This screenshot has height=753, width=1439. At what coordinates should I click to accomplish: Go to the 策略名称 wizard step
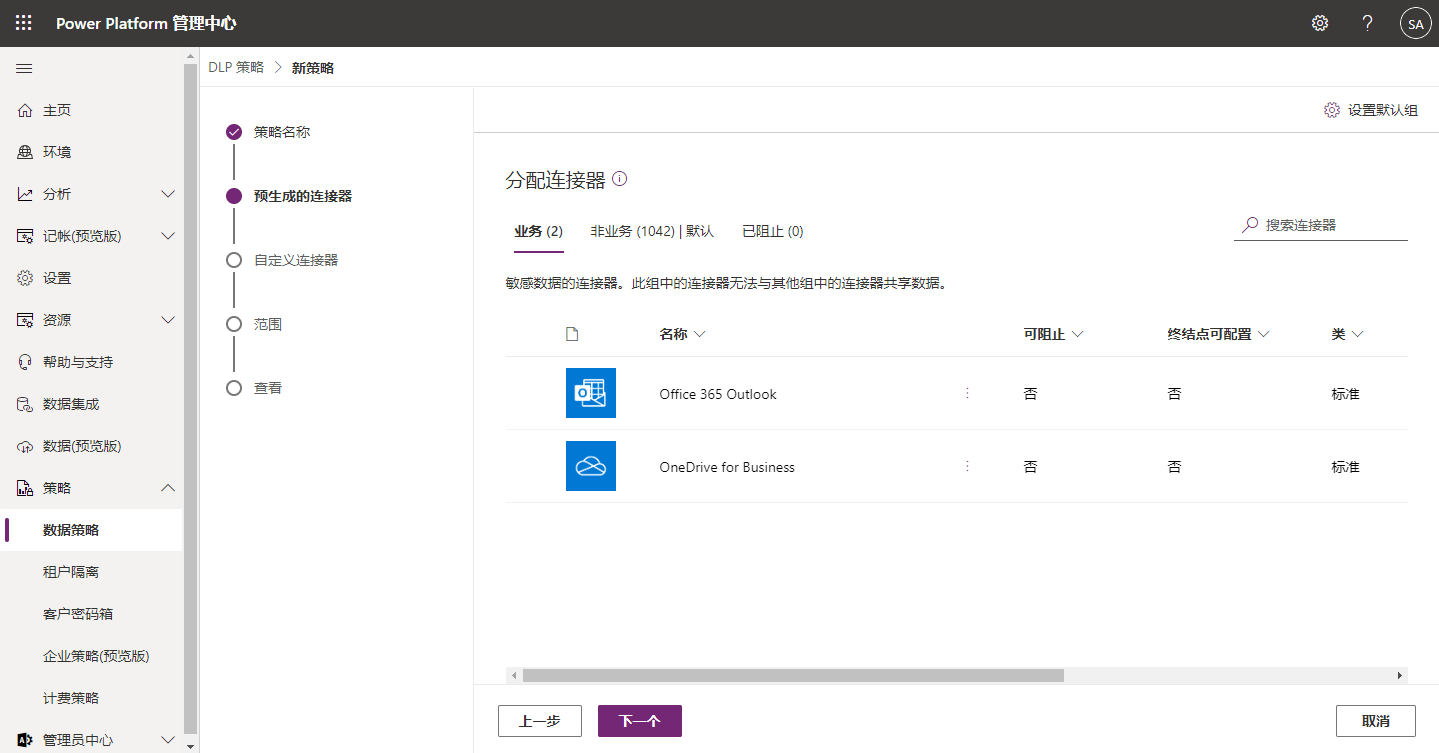pyautogui.click(x=281, y=132)
